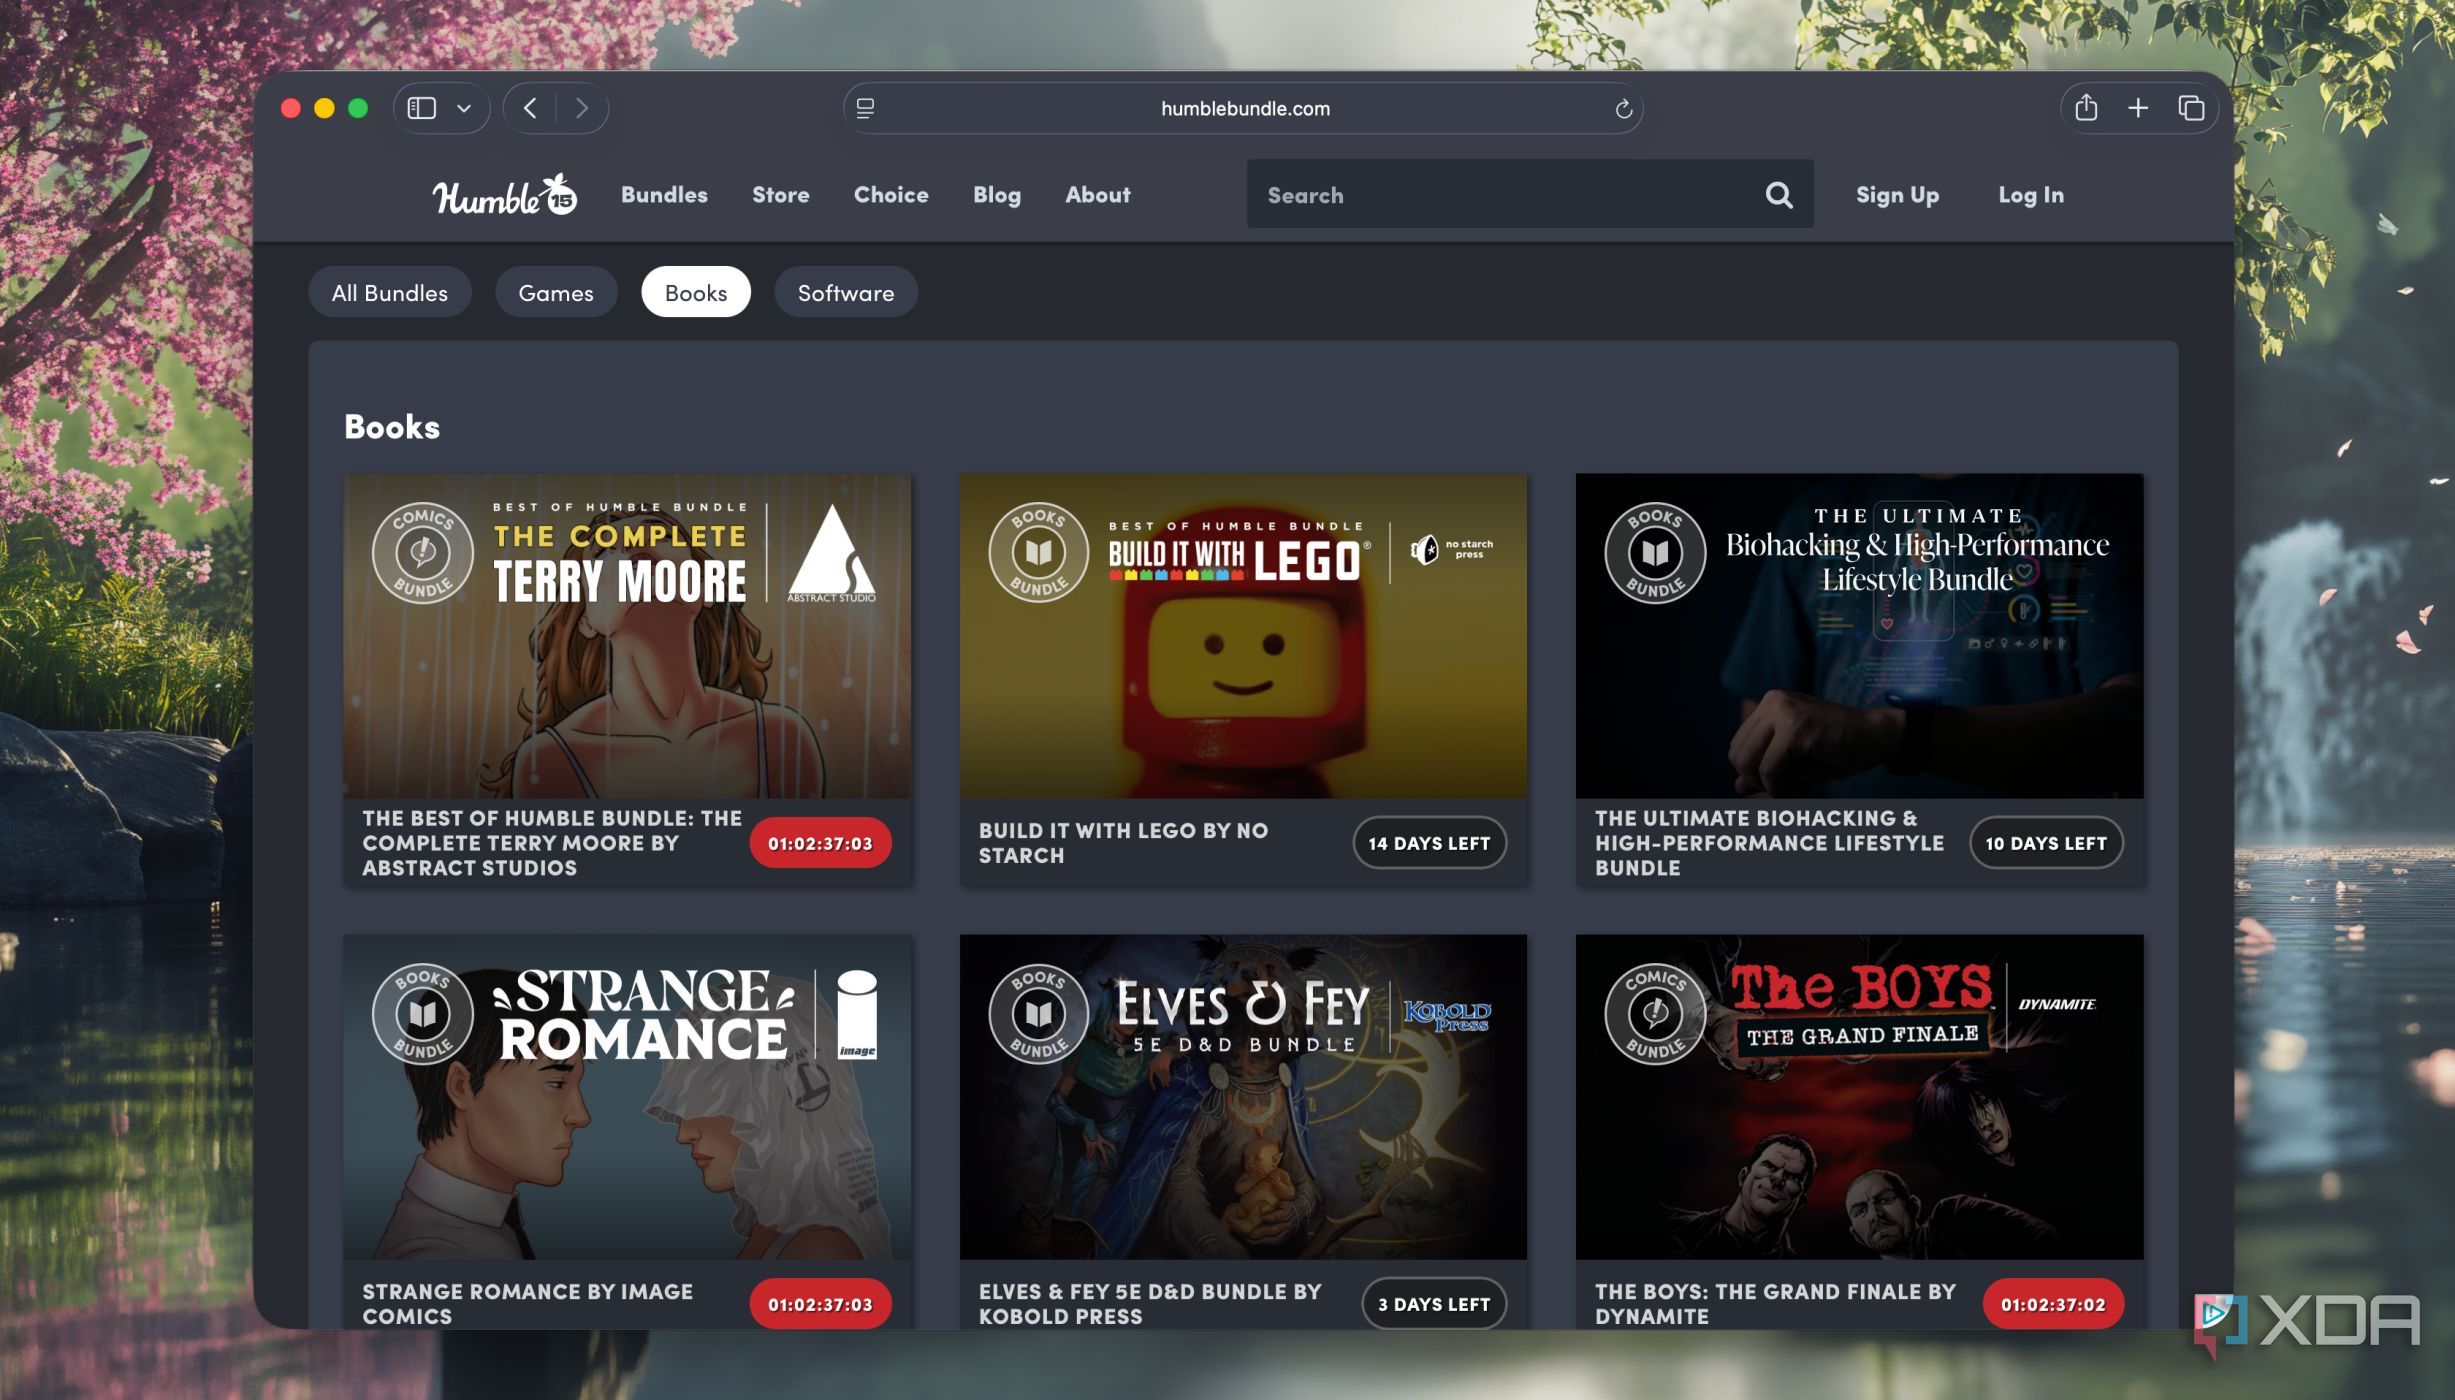Viewport: 2455px width, 1400px height.
Task: Go back with the browser back arrow
Action: pos(530,108)
